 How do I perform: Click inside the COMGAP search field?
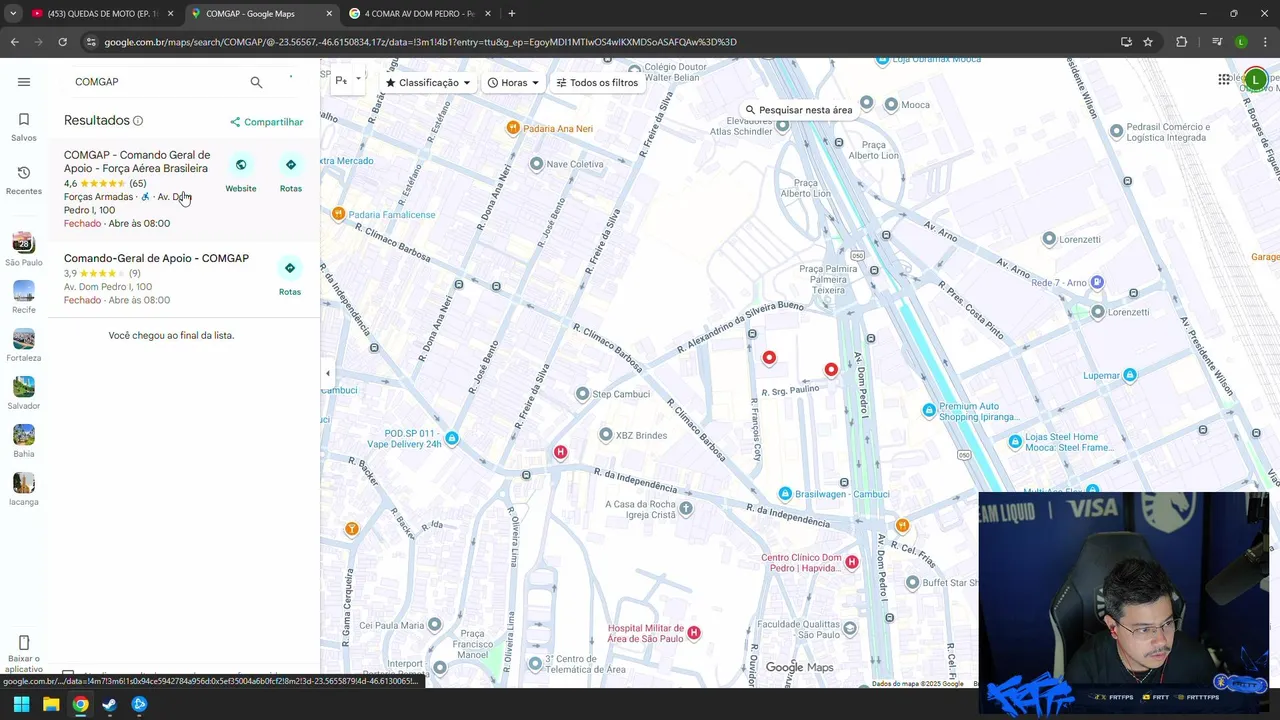[x=155, y=82]
